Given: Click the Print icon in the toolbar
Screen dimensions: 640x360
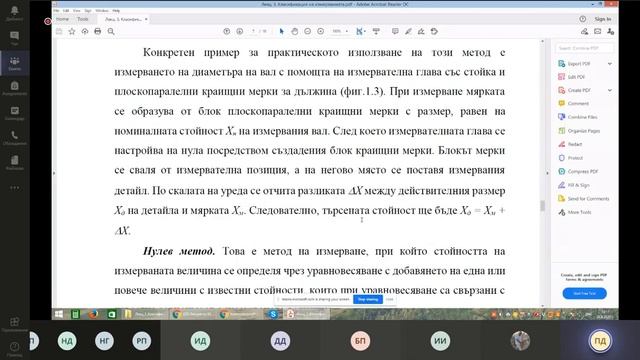Looking at the screenshot, I should click(x=98, y=31).
